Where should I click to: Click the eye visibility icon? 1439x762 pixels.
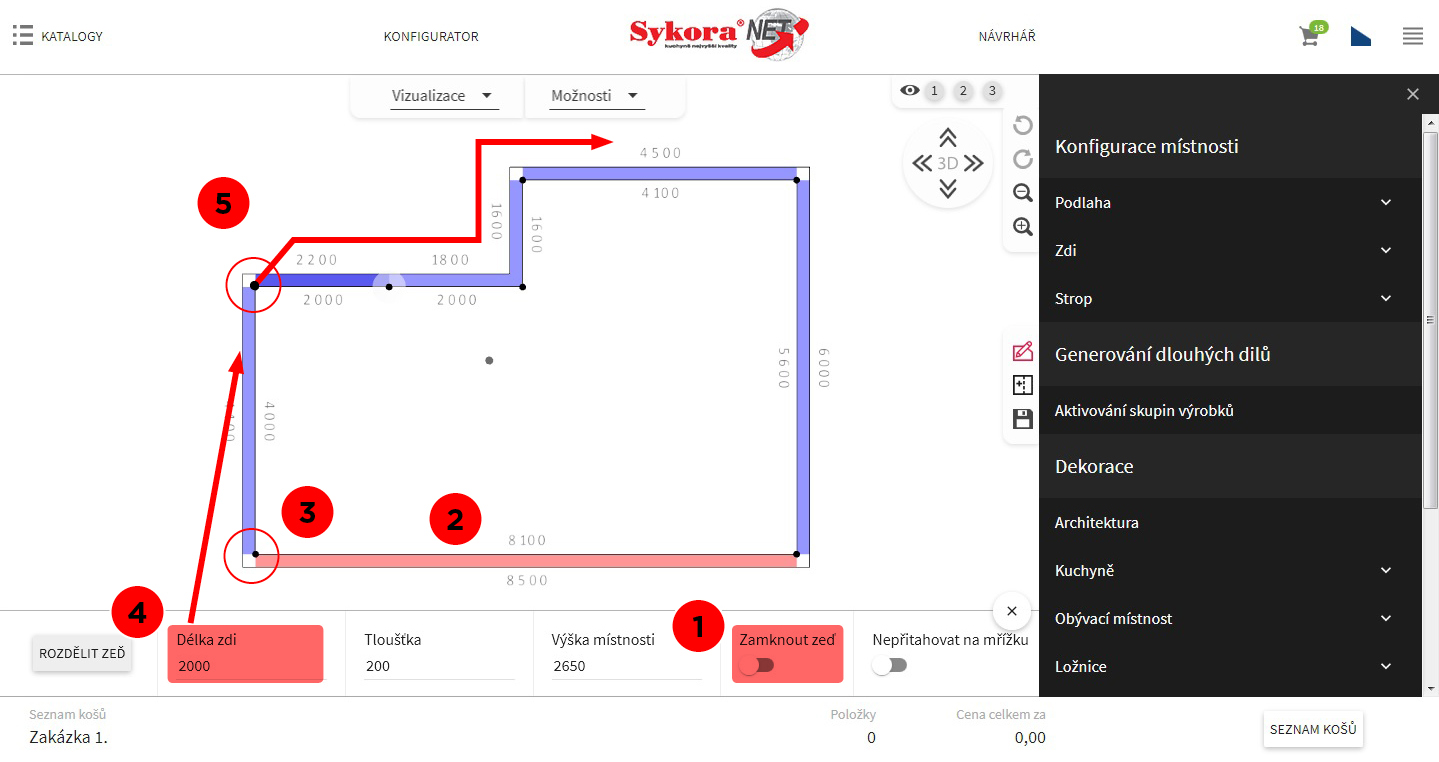tap(909, 91)
